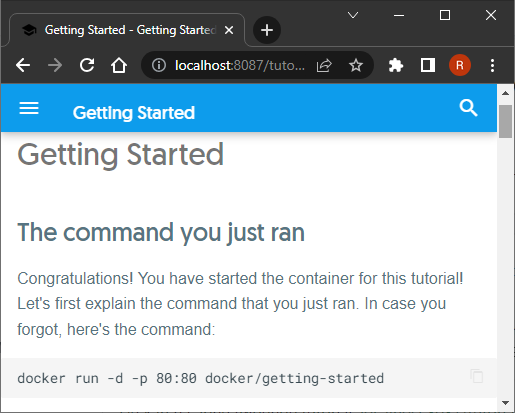515x413 pixels.
Task: Click the graduation cap tab favicon
Action: pyautogui.click(x=29, y=30)
